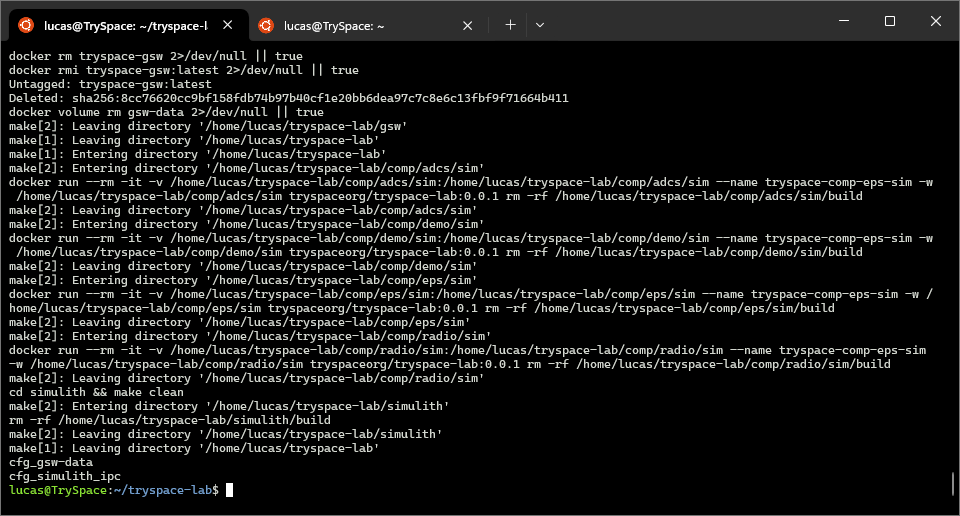
Task: Click 'Leaving directory' line for comp/demo/sim
Action: point(243,266)
